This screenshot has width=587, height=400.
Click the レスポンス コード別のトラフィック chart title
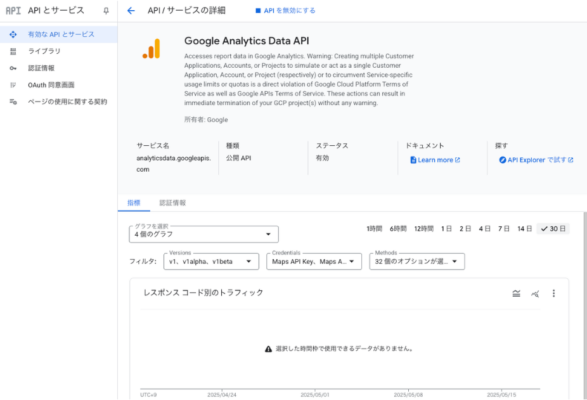click(203, 293)
